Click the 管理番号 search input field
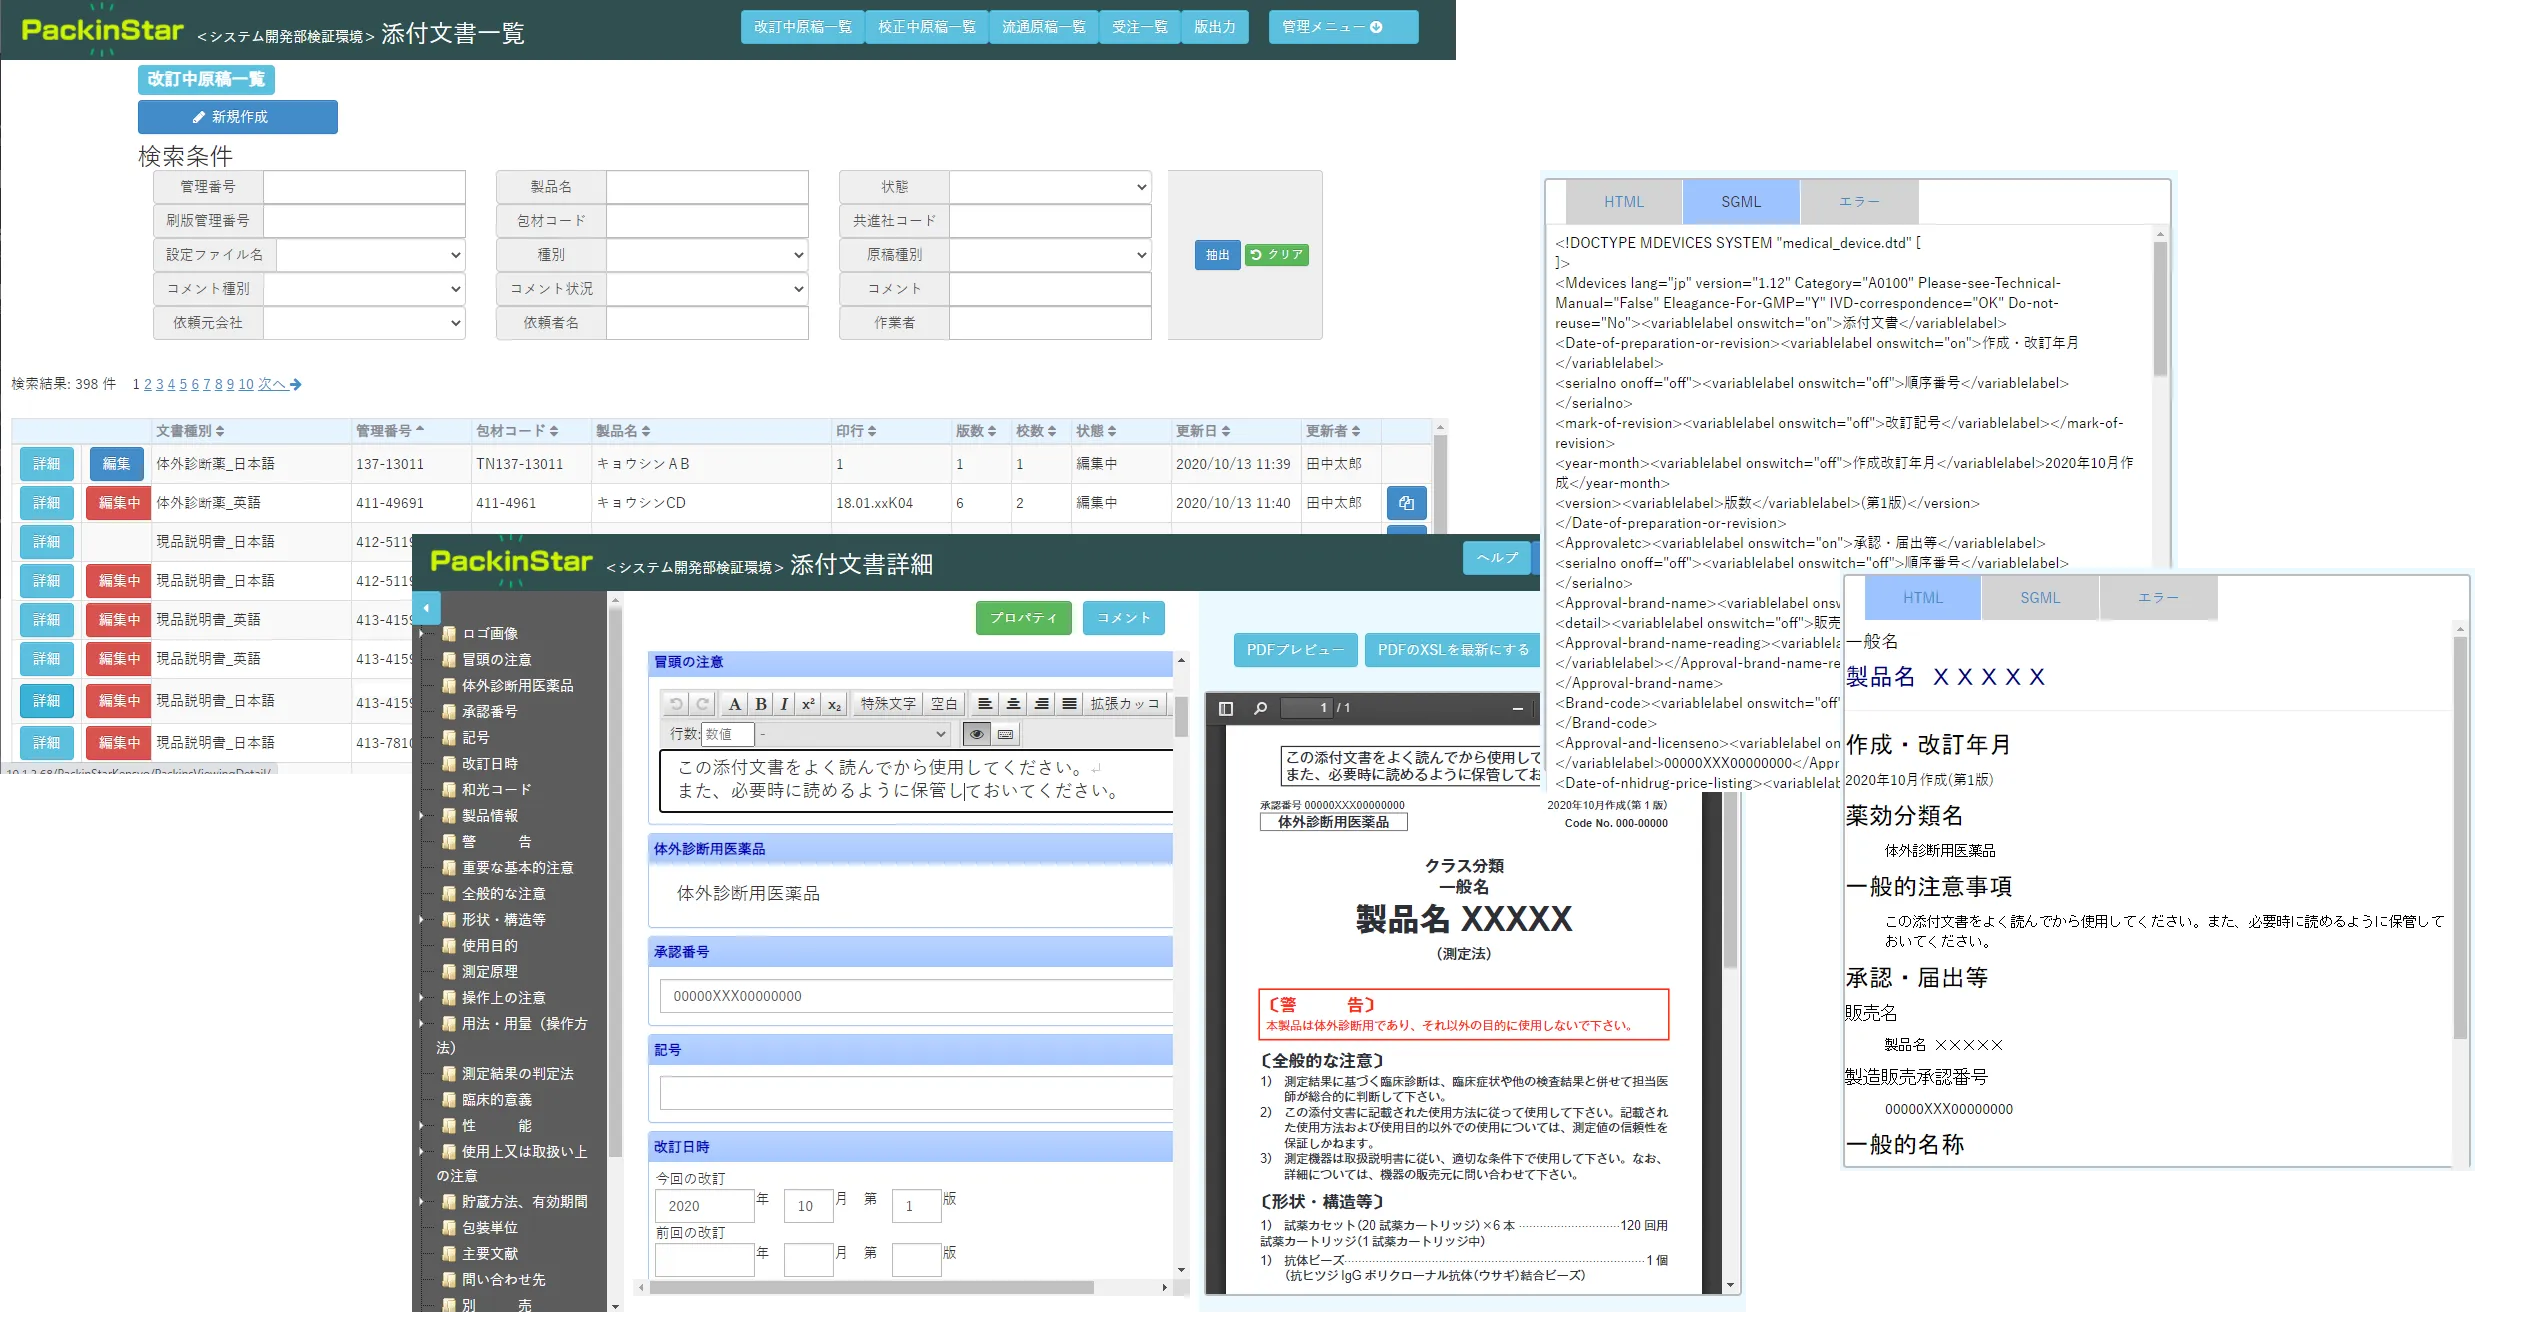This screenshot has height=1322, width=2534. (364, 187)
